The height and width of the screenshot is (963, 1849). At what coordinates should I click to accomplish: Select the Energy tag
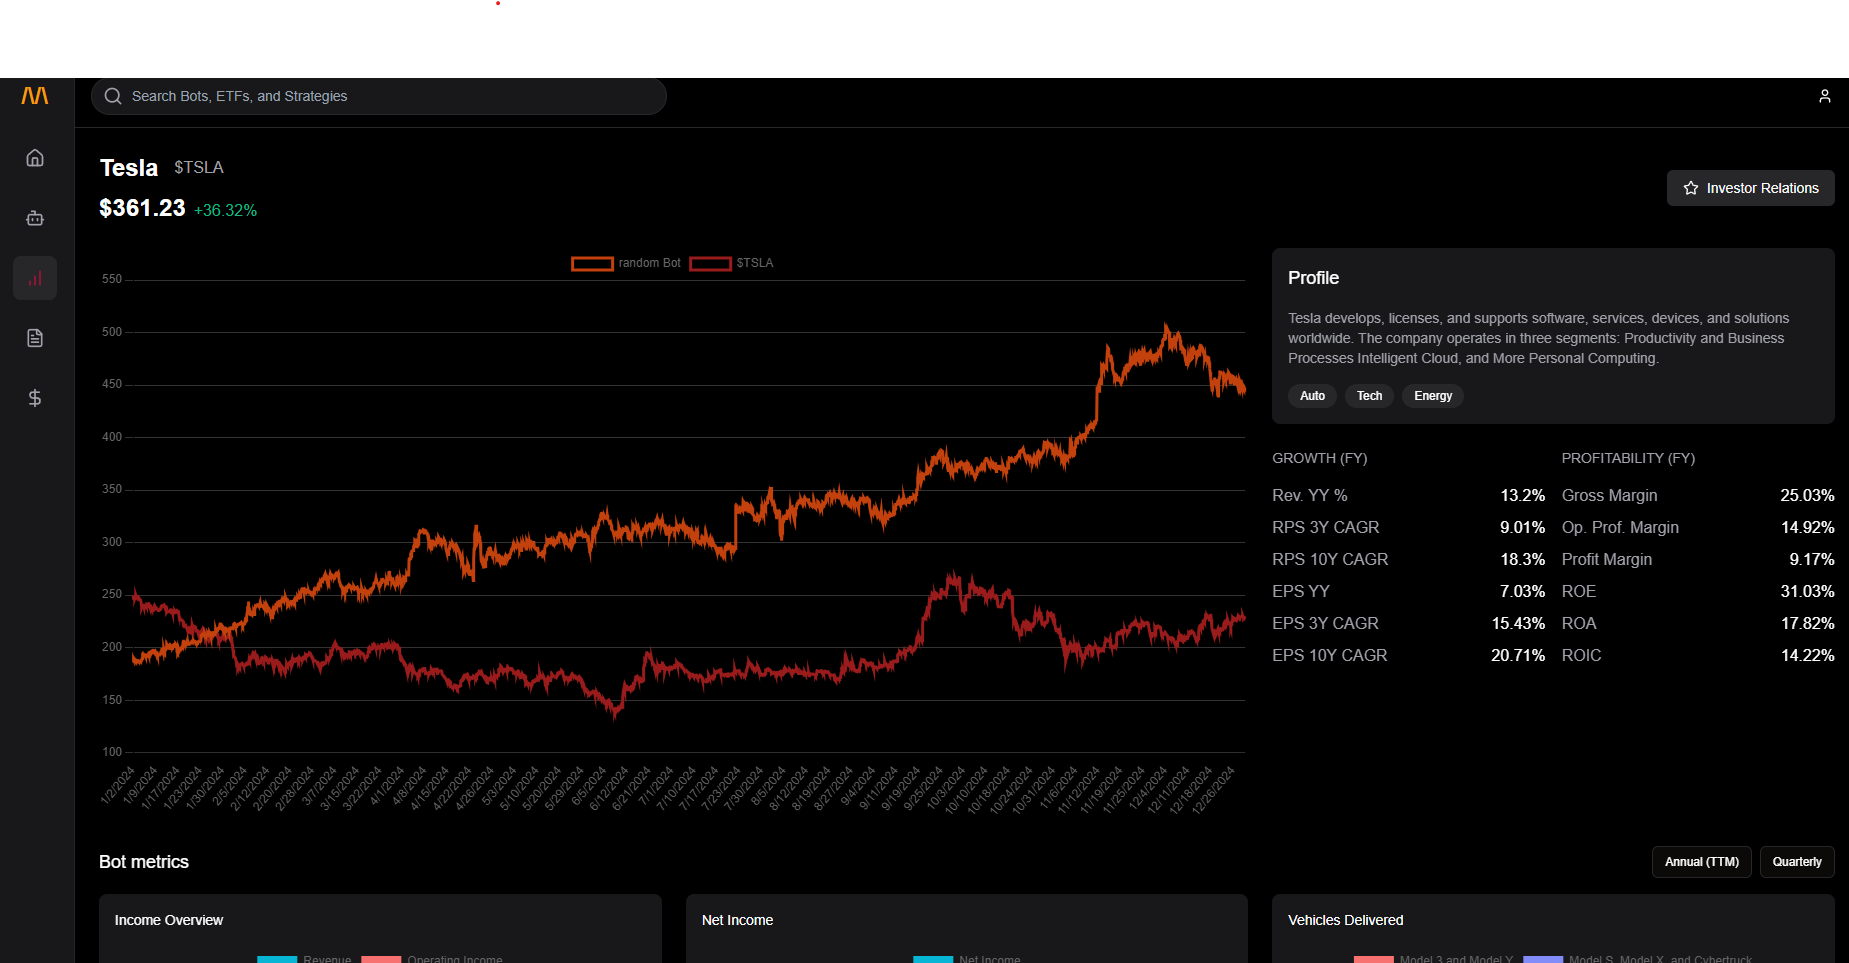pyautogui.click(x=1433, y=396)
